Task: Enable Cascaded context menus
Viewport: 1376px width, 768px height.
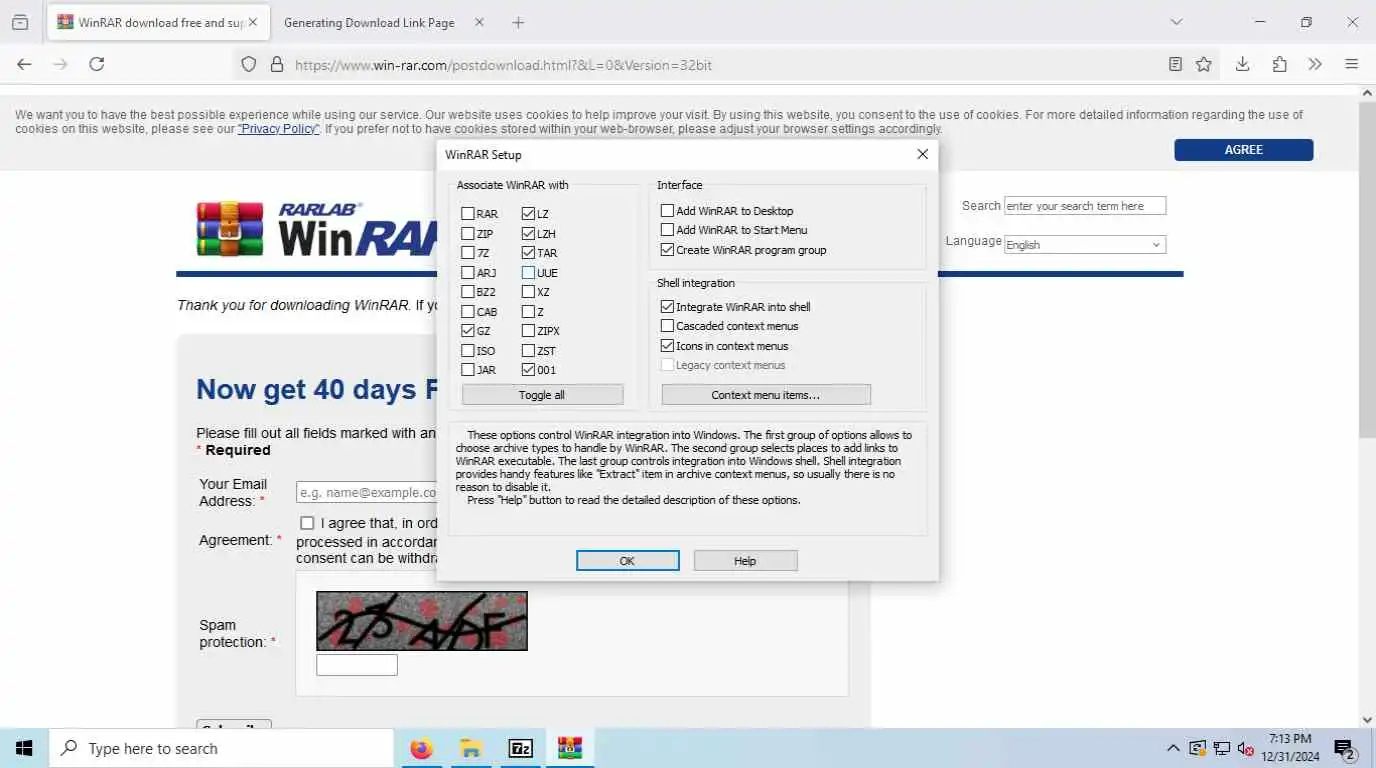Action: tap(667, 326)
